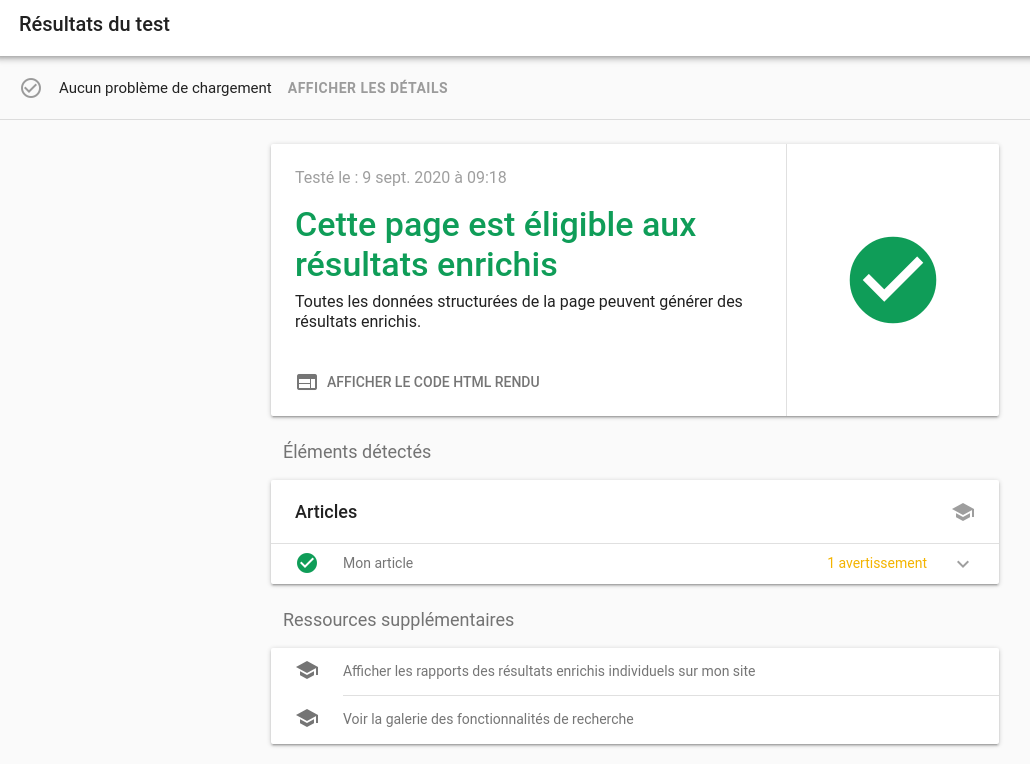Click 'Aucun problème de chargement' status text

(x=165, y=88)
